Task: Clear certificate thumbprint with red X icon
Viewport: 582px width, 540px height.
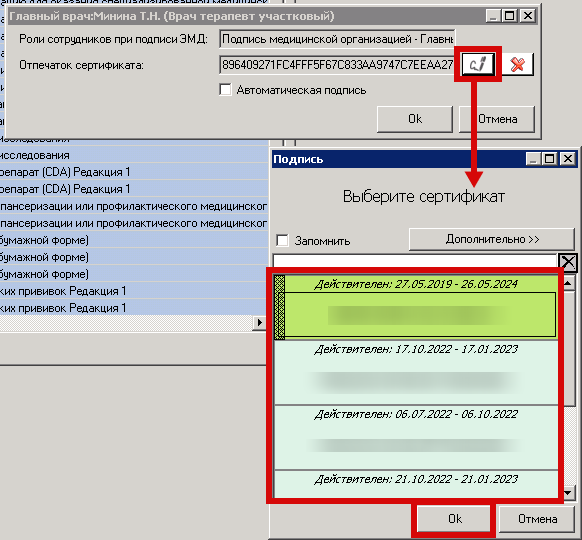Action: click(517, 64)
